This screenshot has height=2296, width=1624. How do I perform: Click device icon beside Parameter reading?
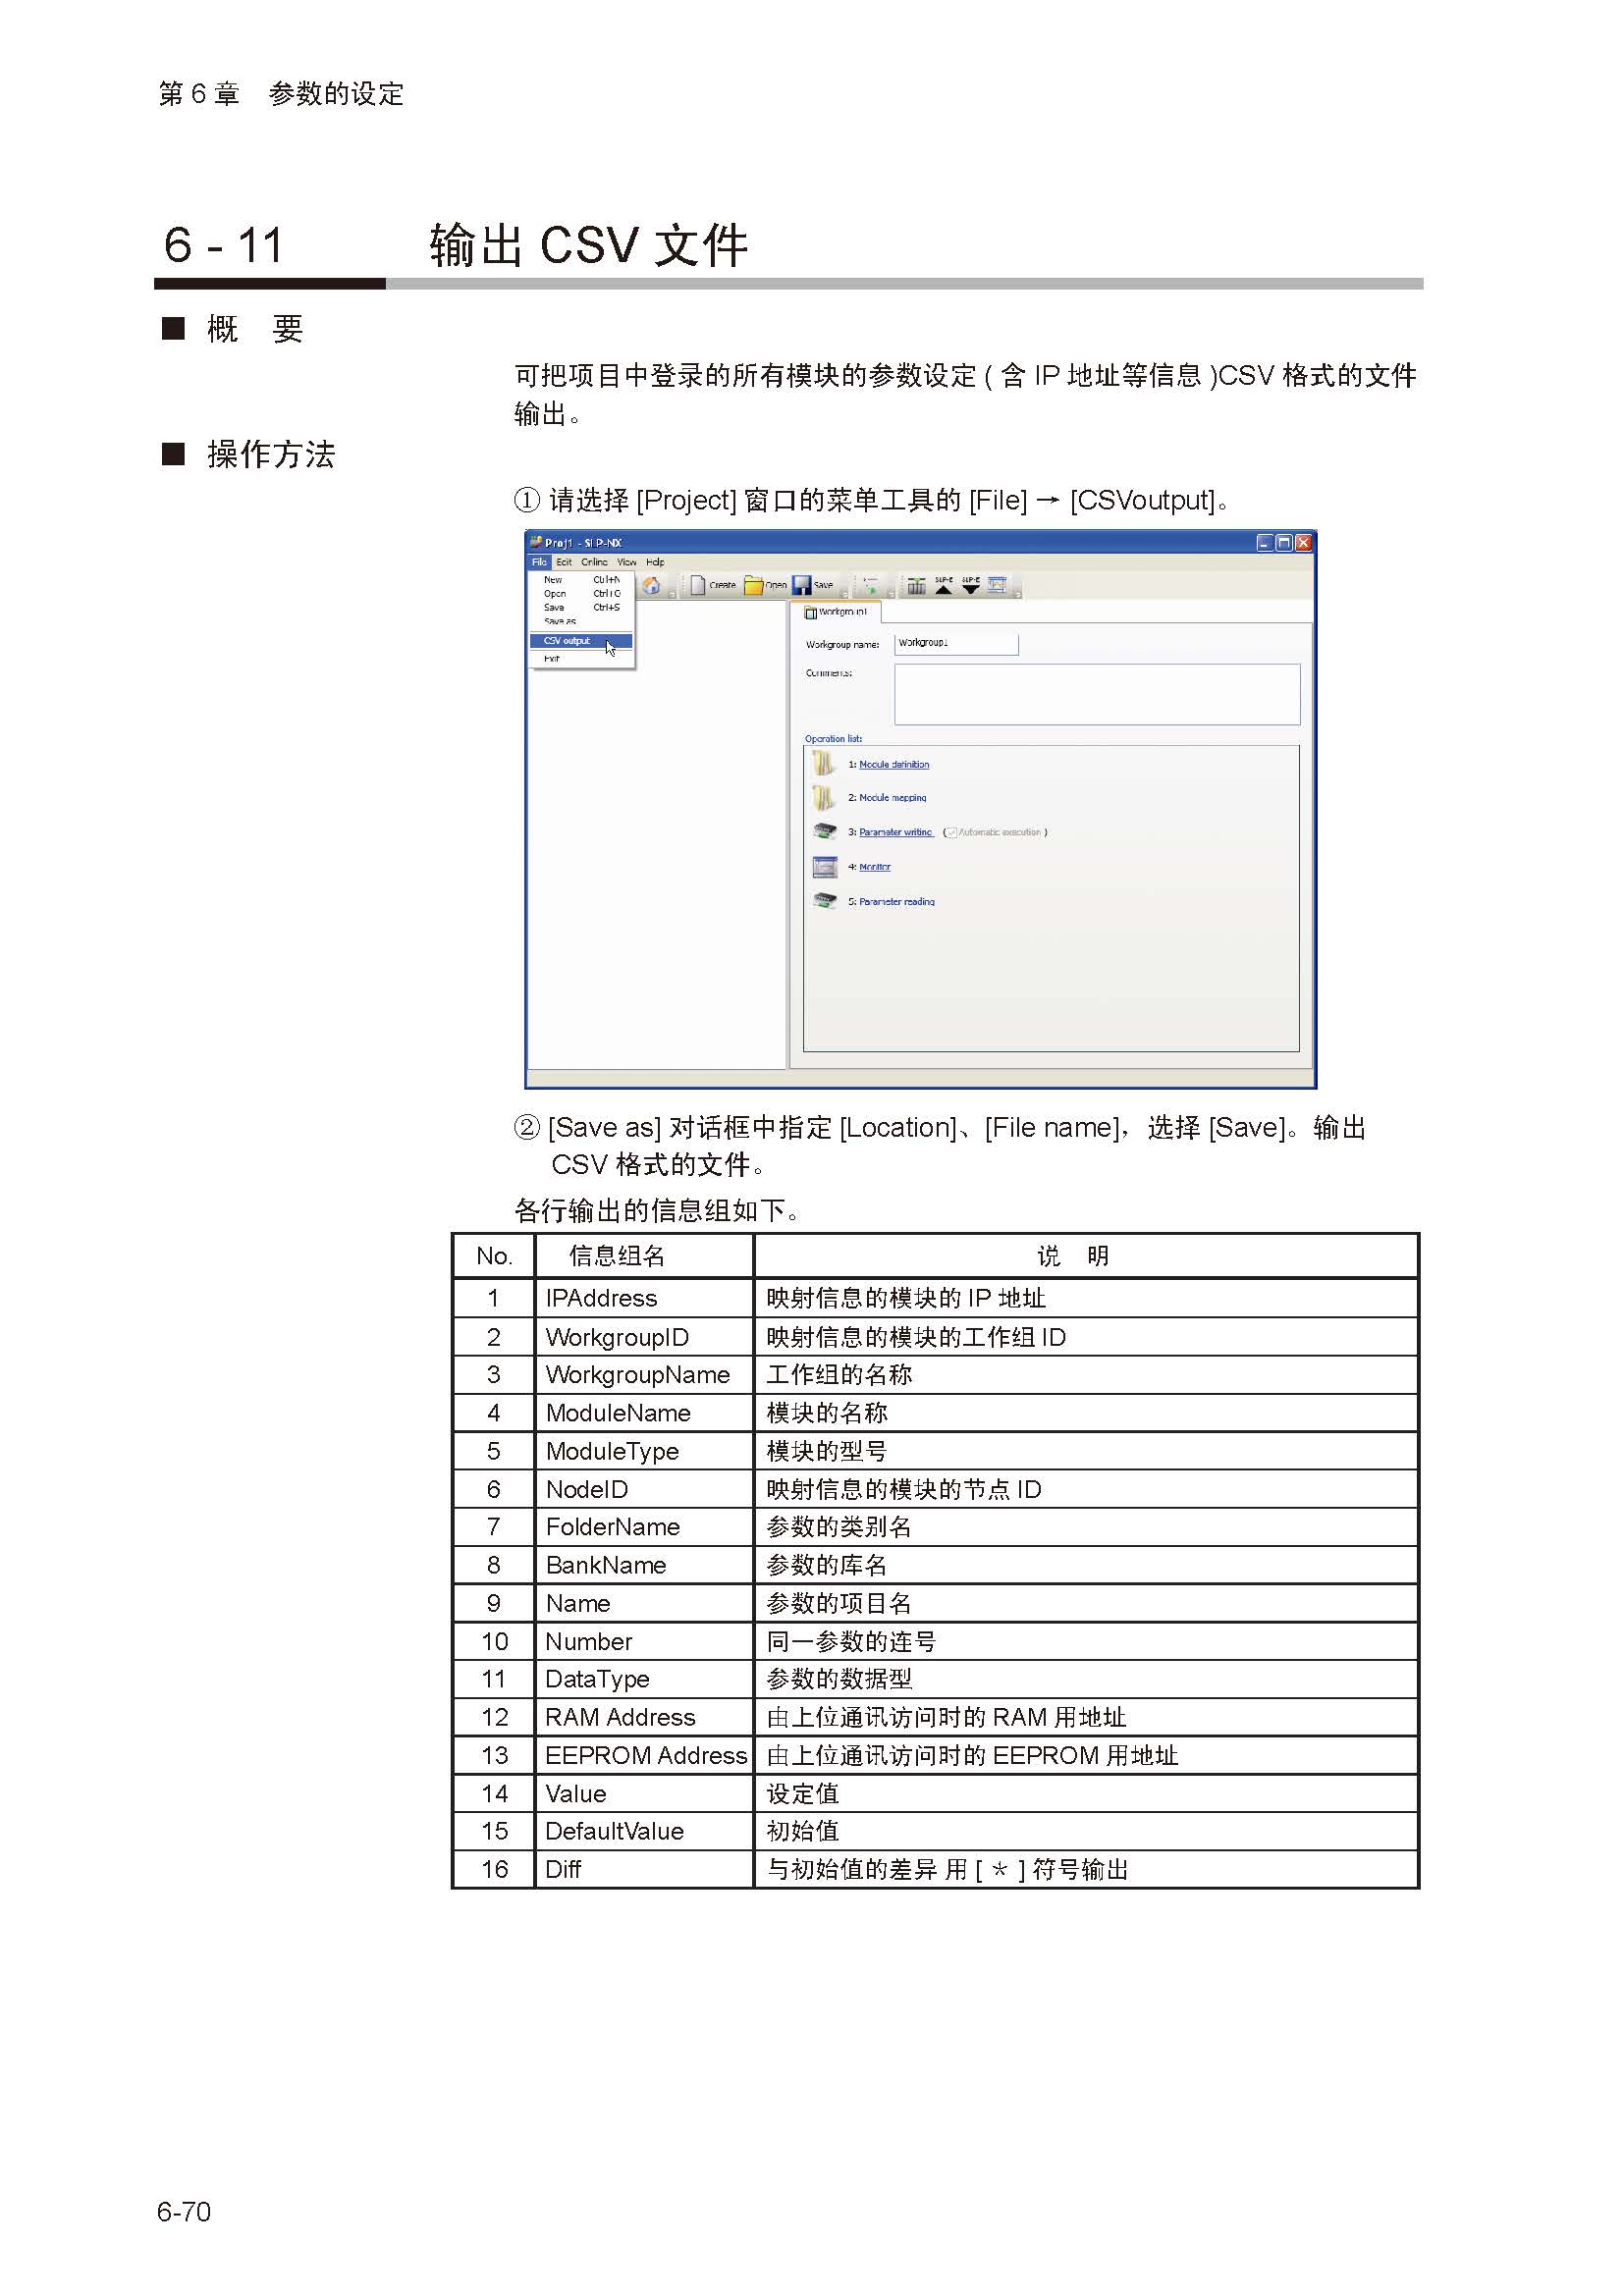point(824,901)
